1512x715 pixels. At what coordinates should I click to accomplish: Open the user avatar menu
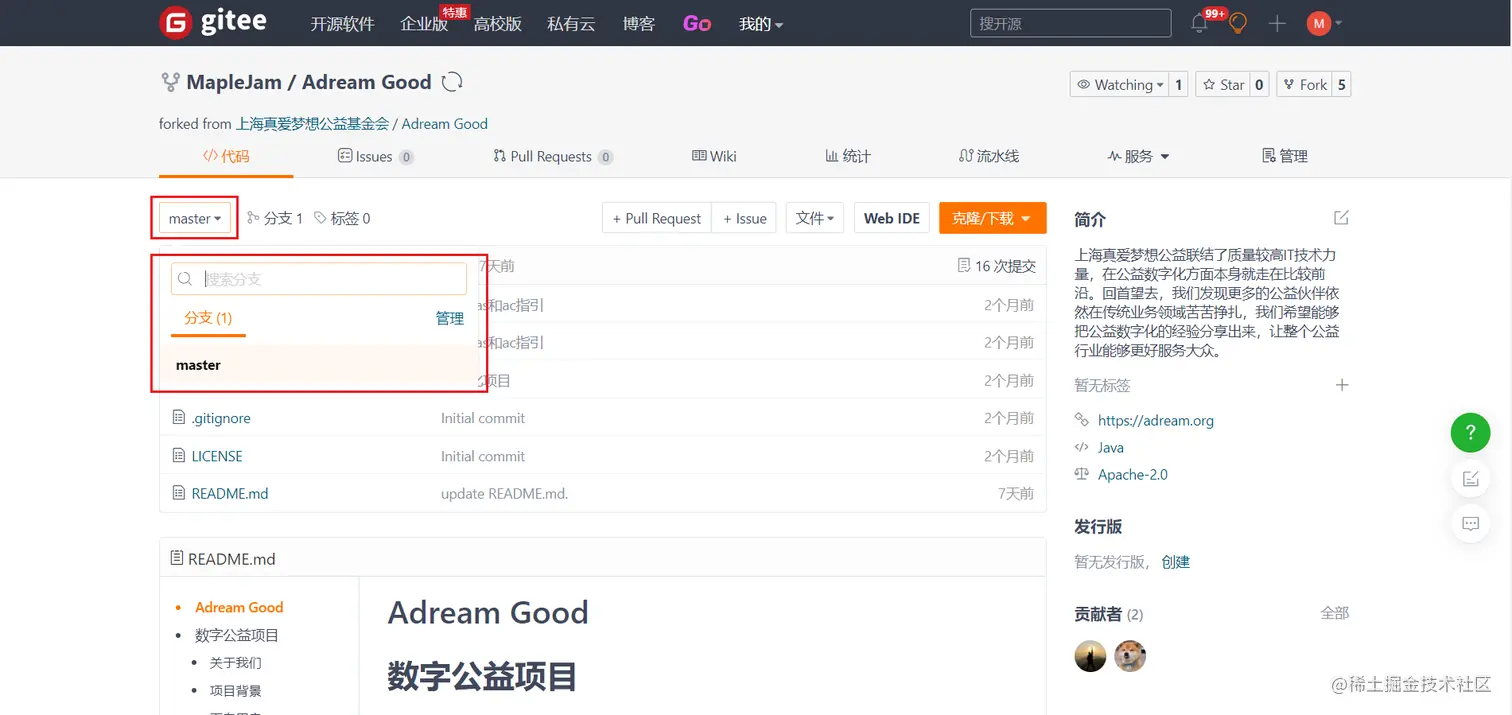point(1324,23)
